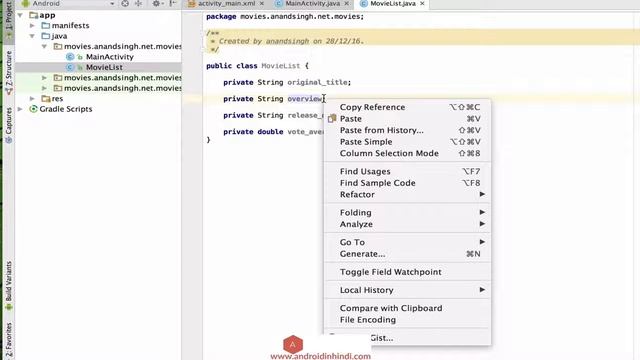Select java folder in project tree
The height and width of the screenshot is (360, 640).
pyautogui.click(x=59, y=36)
